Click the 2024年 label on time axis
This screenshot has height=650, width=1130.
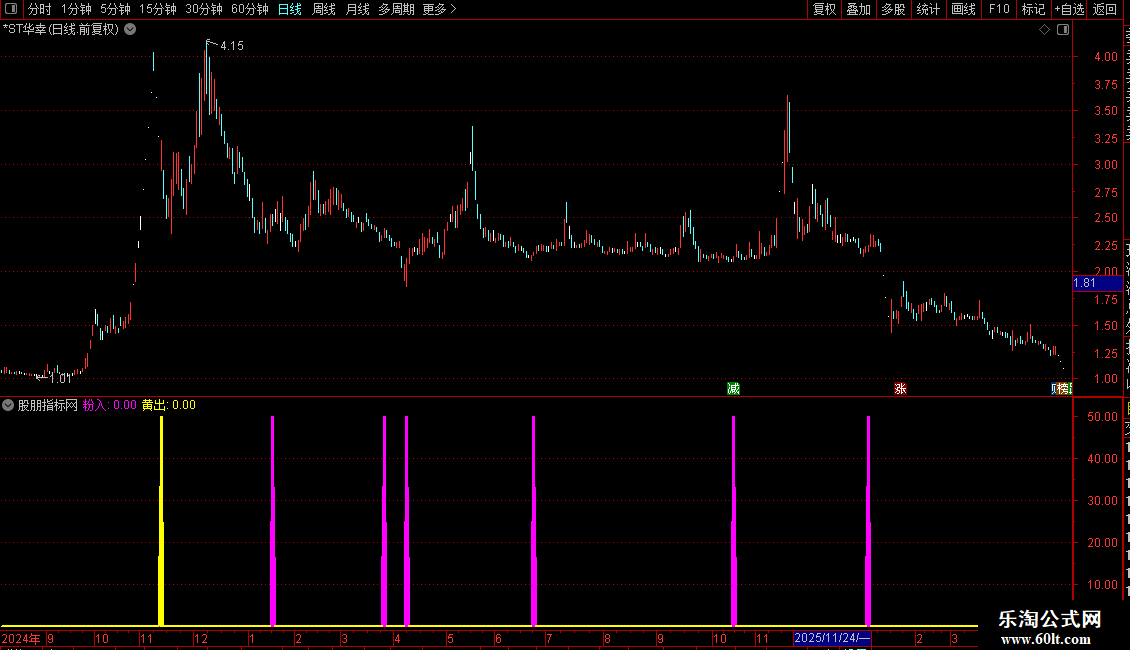pos(21,638)
